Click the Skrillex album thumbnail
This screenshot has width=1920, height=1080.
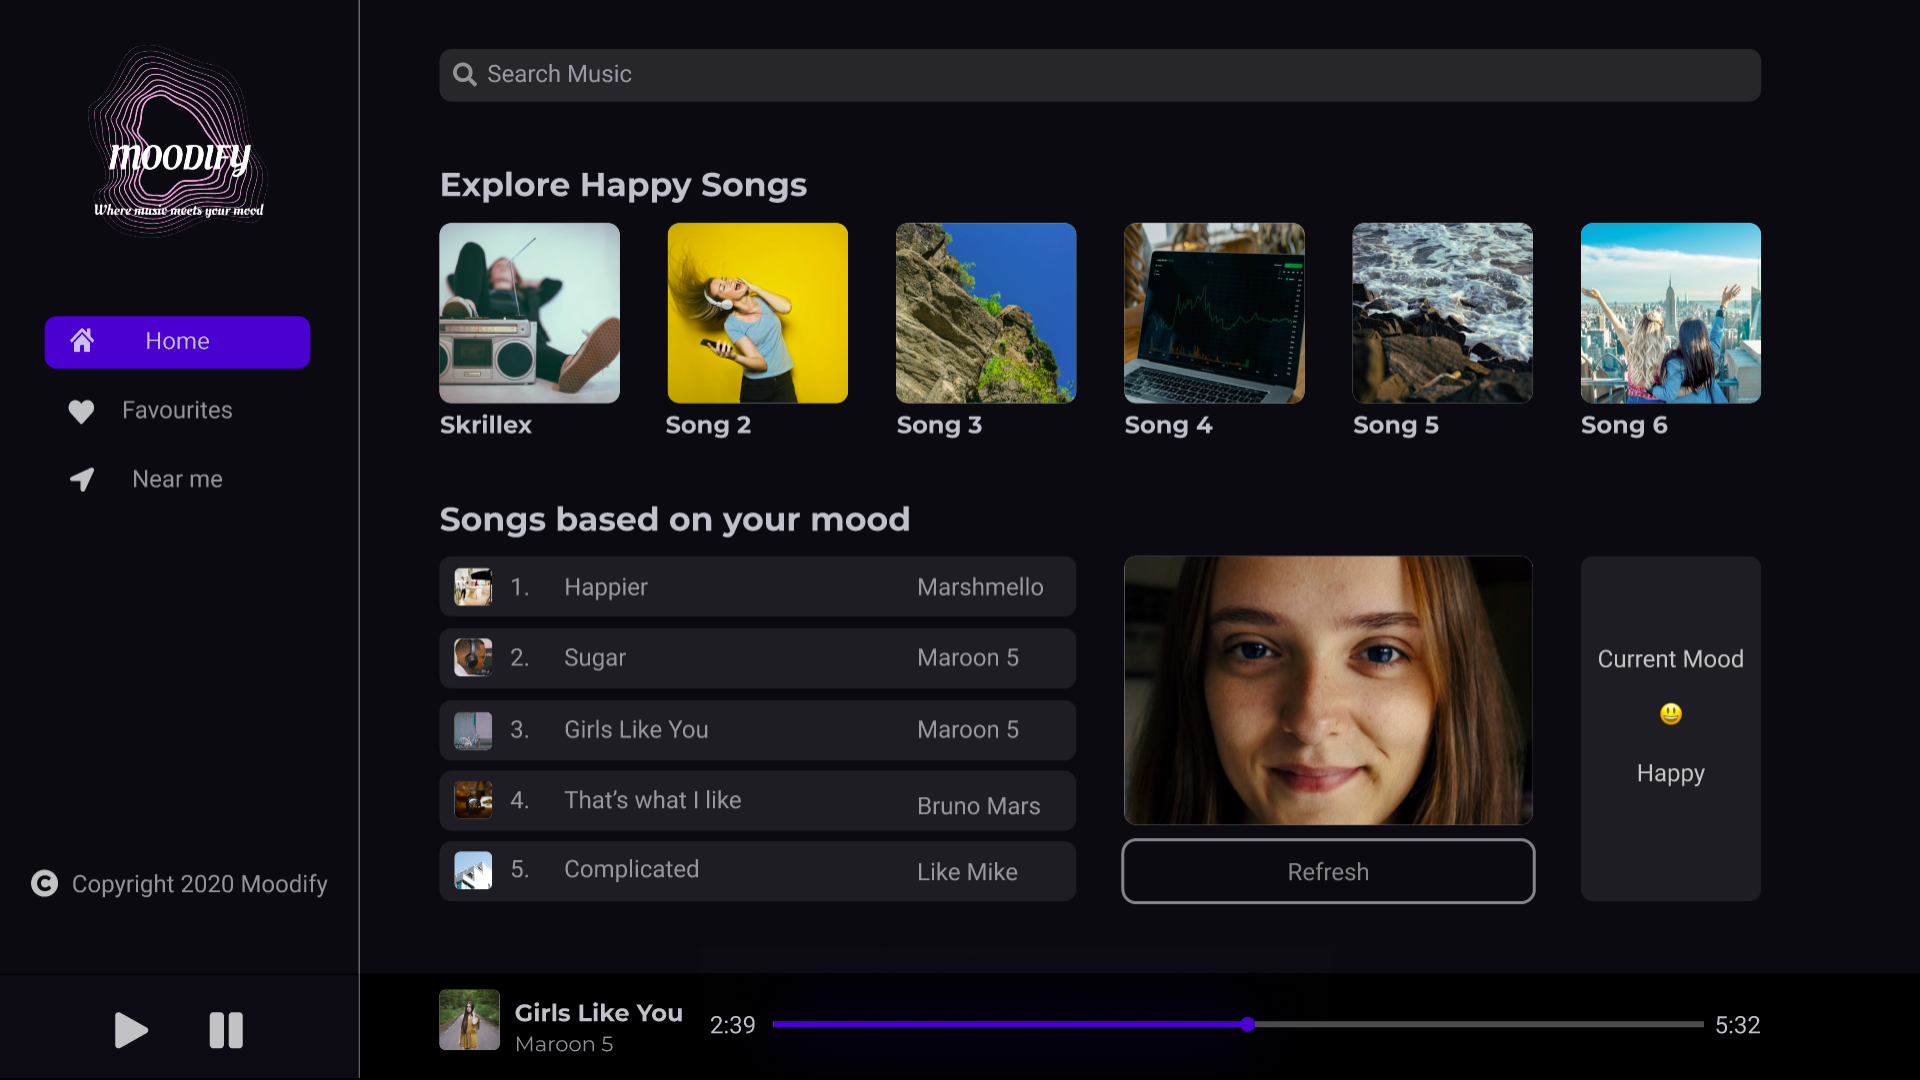pos(529,313)
